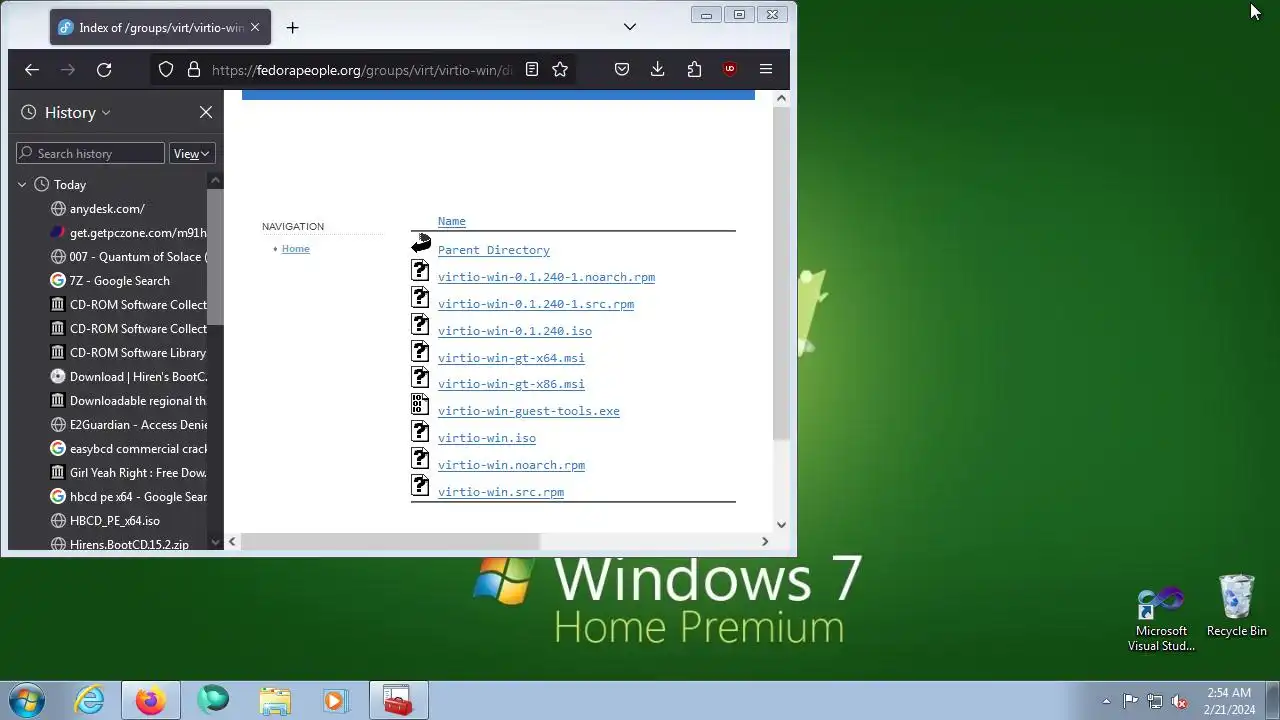Open anydesk.com/ history entry
The width and height of the screenshot is (1280, 720).
107,209
